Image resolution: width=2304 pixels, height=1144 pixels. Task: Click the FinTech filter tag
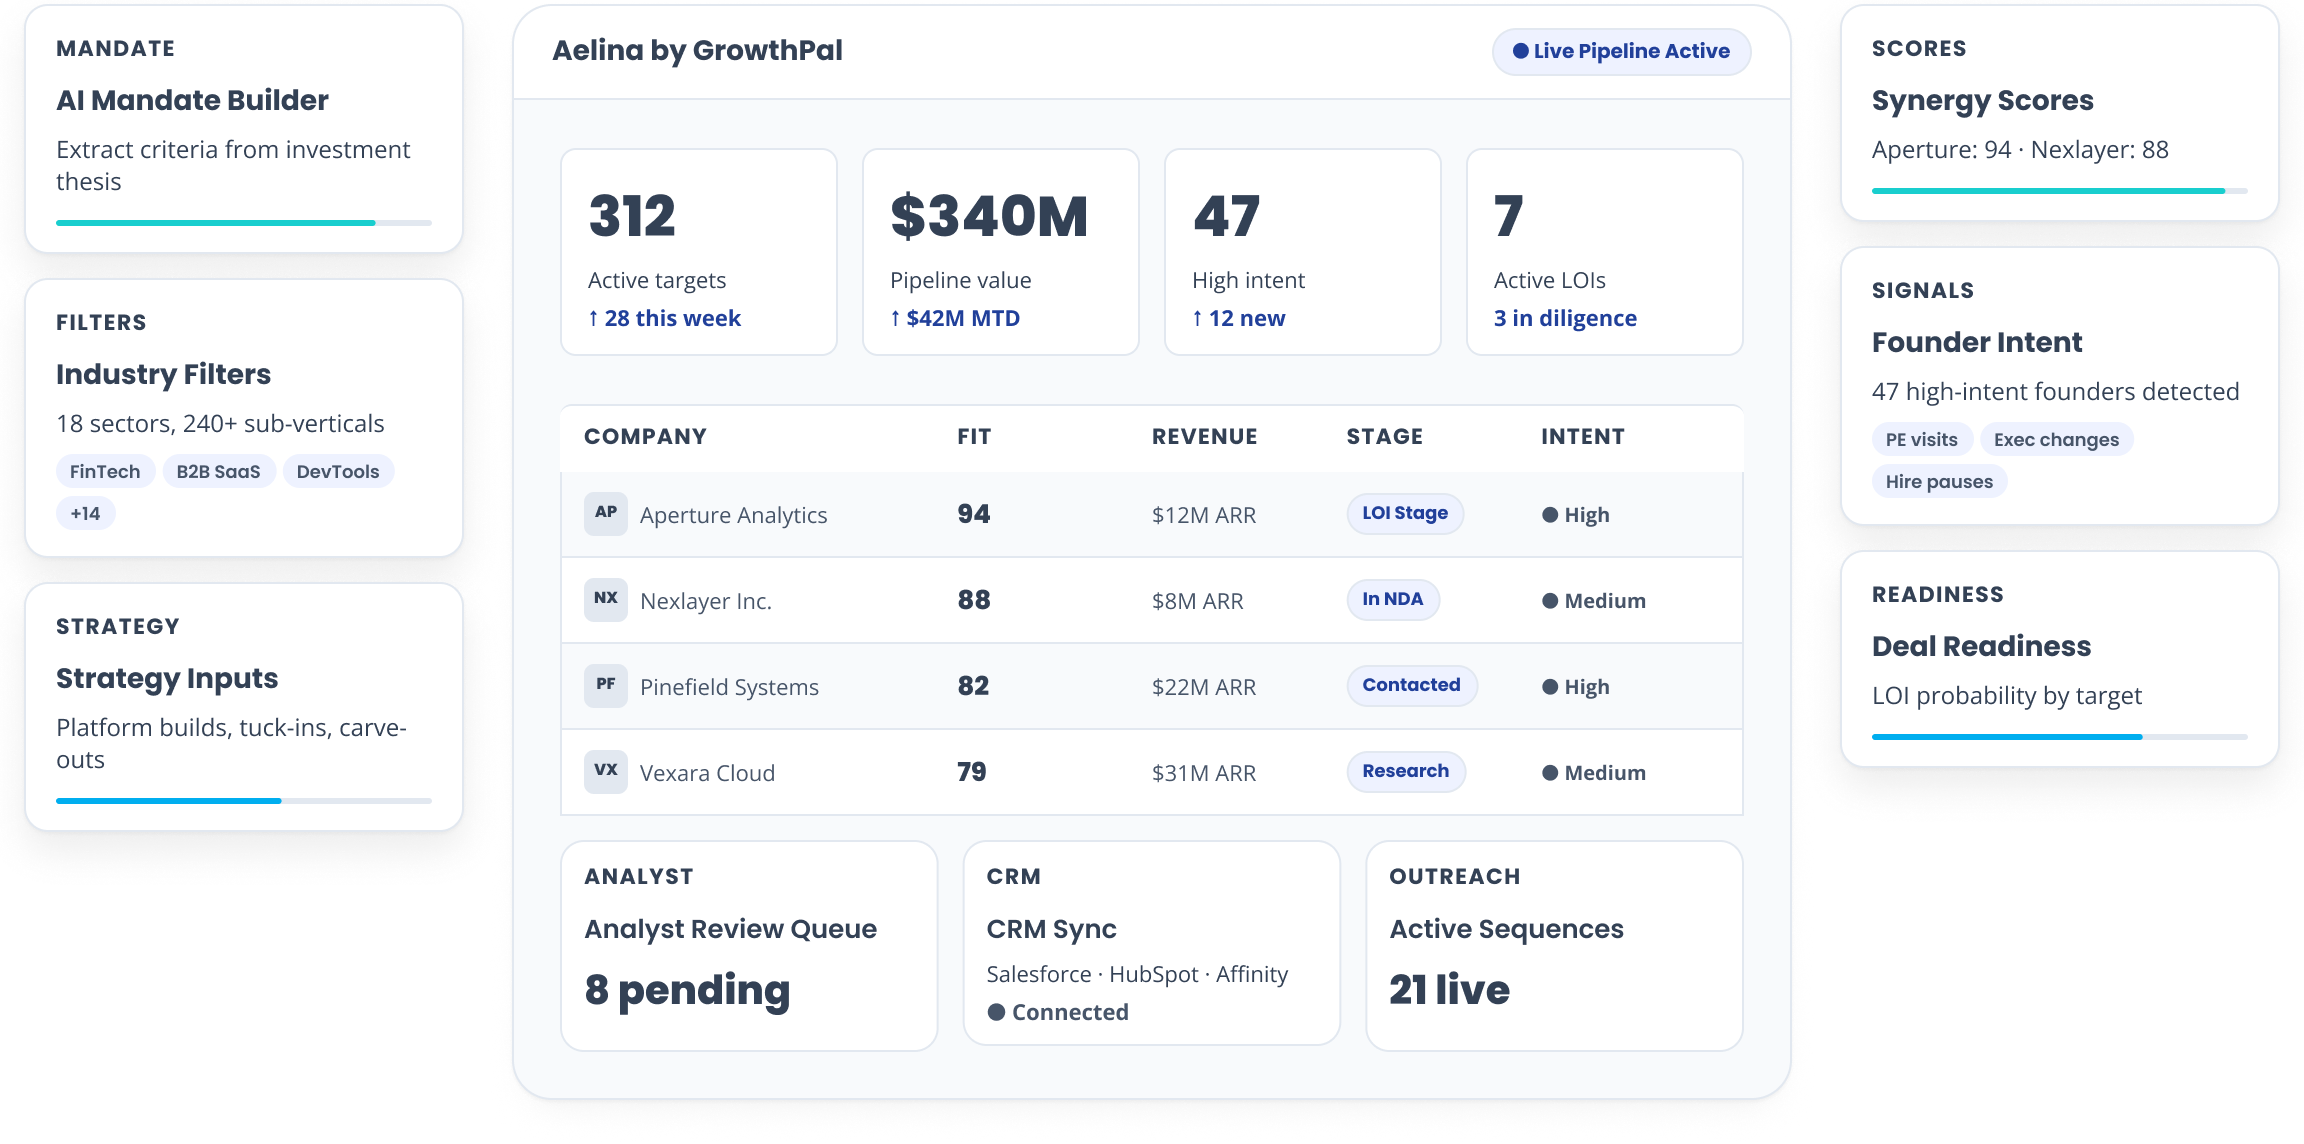pos(105,471)
